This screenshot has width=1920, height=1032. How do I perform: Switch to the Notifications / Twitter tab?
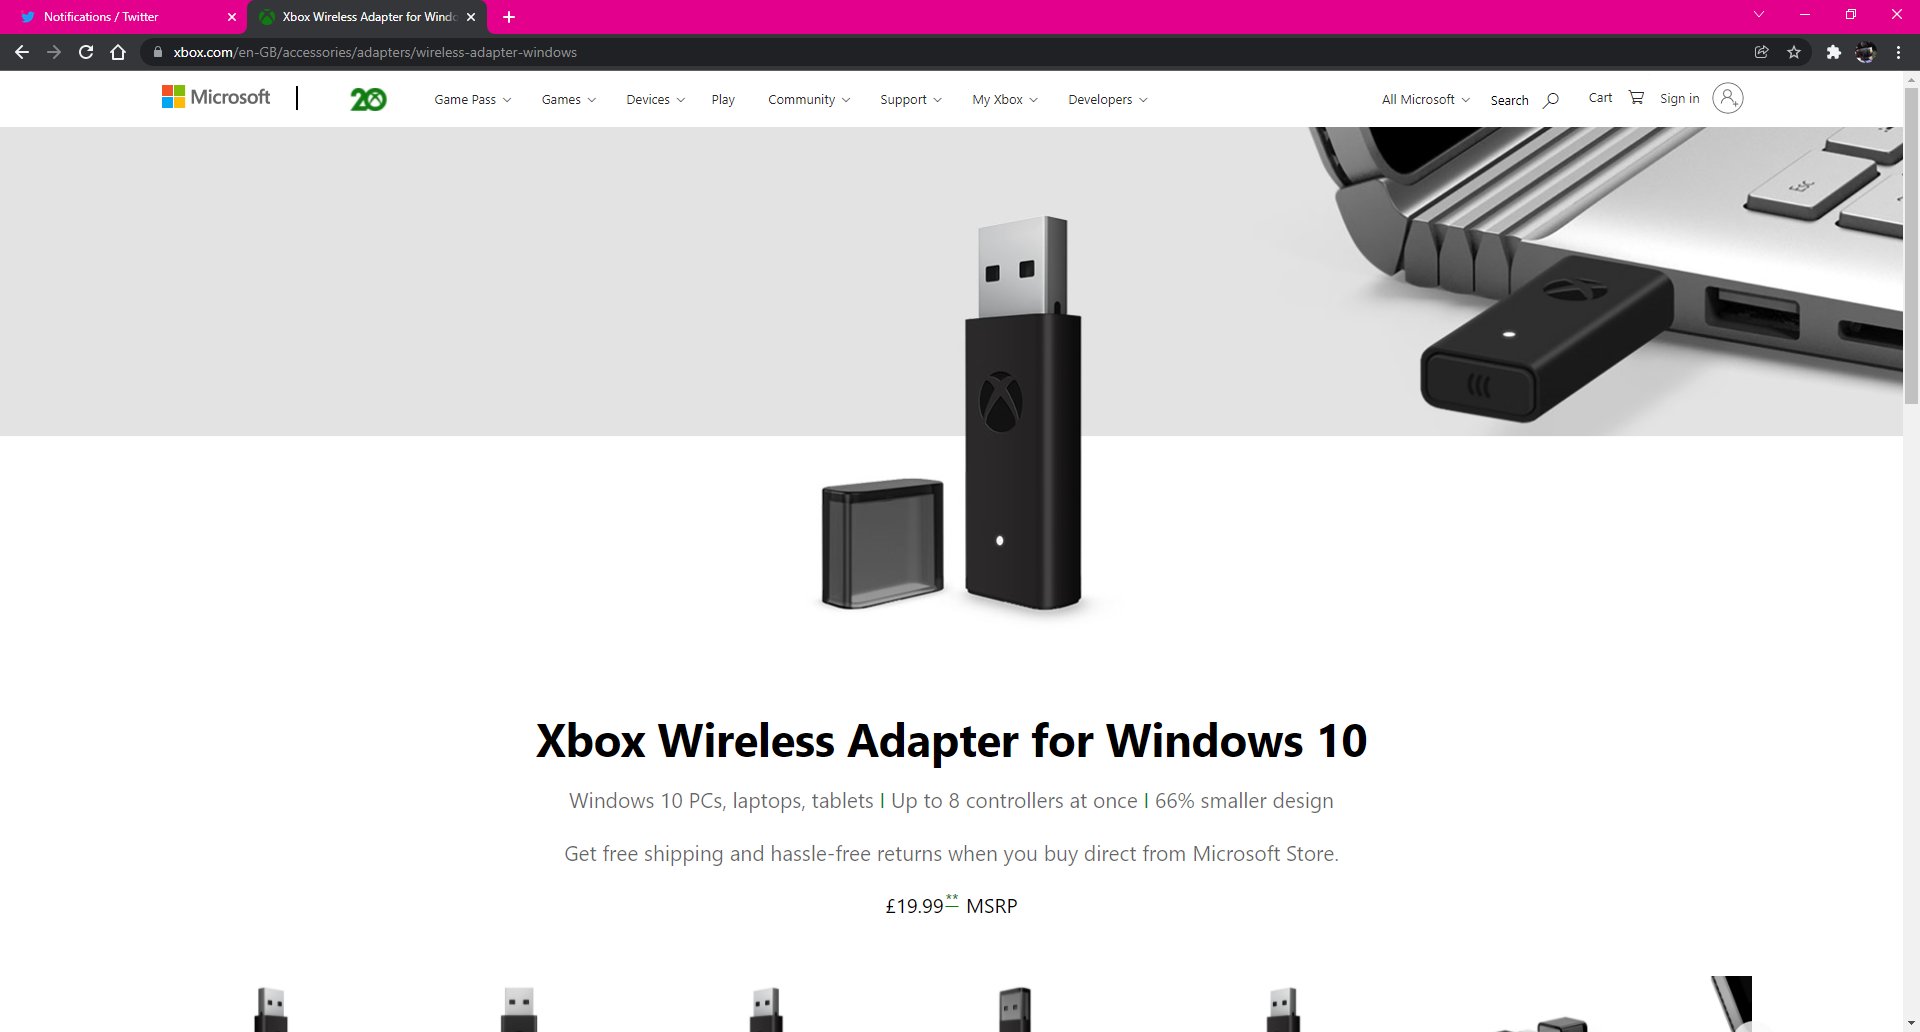(127, 17)
